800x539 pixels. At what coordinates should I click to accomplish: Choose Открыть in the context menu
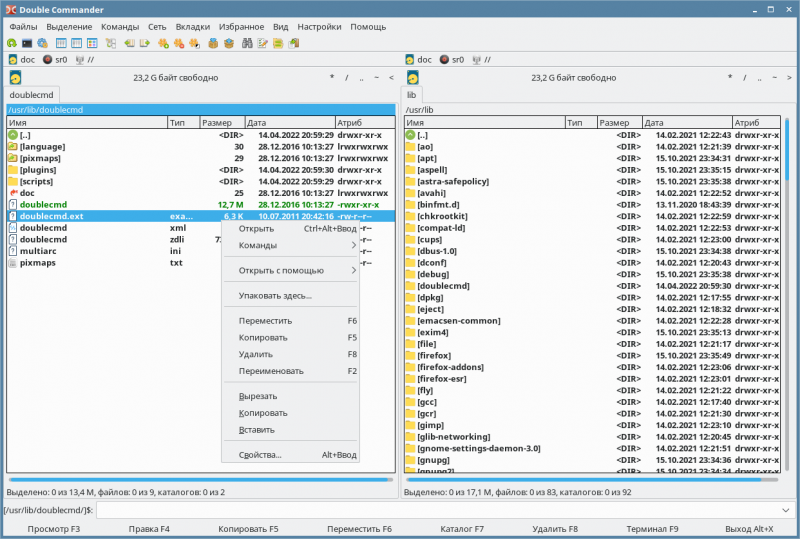pos(290,229)
